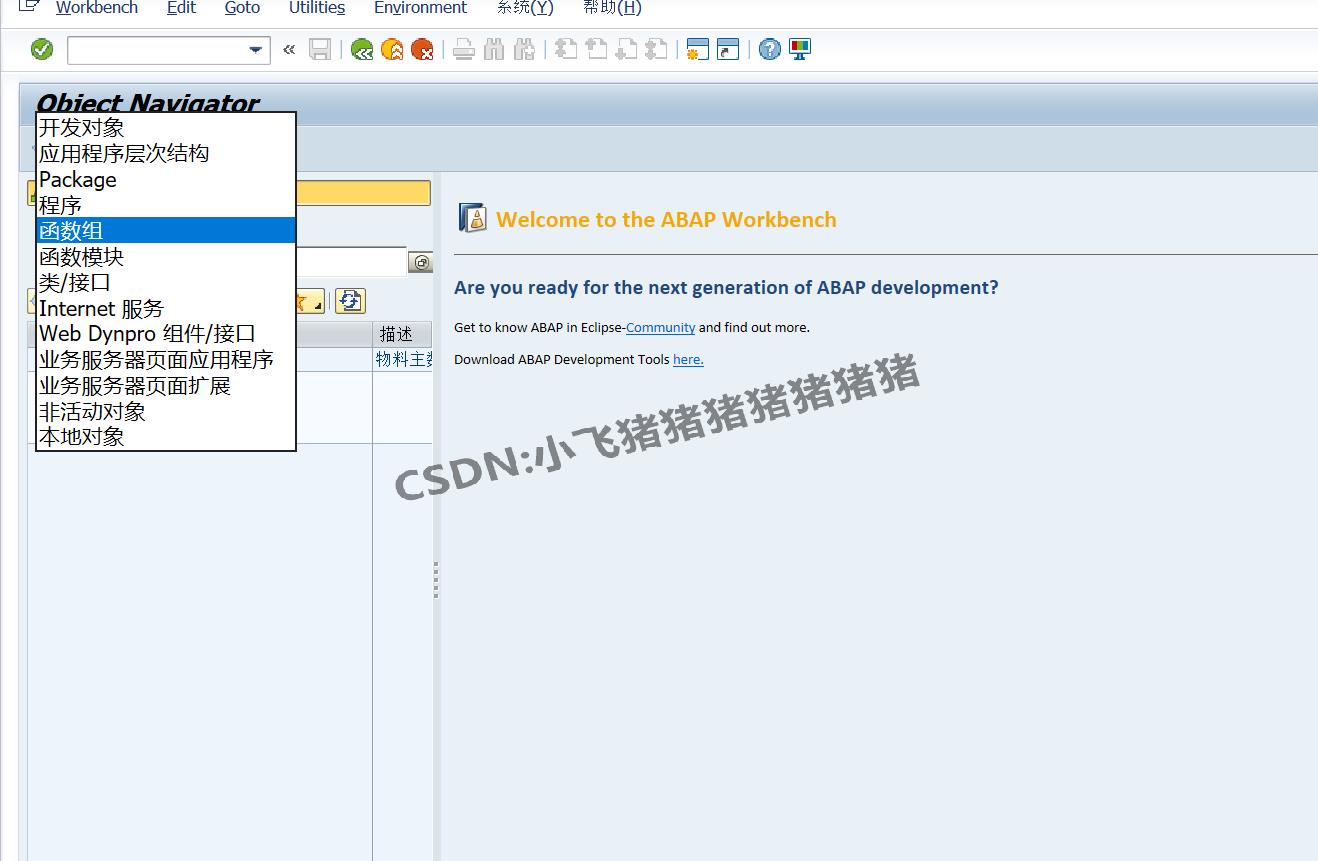Click the Previous Page icon
This screenshot has width=1318, height=861.
click(596, 49)
